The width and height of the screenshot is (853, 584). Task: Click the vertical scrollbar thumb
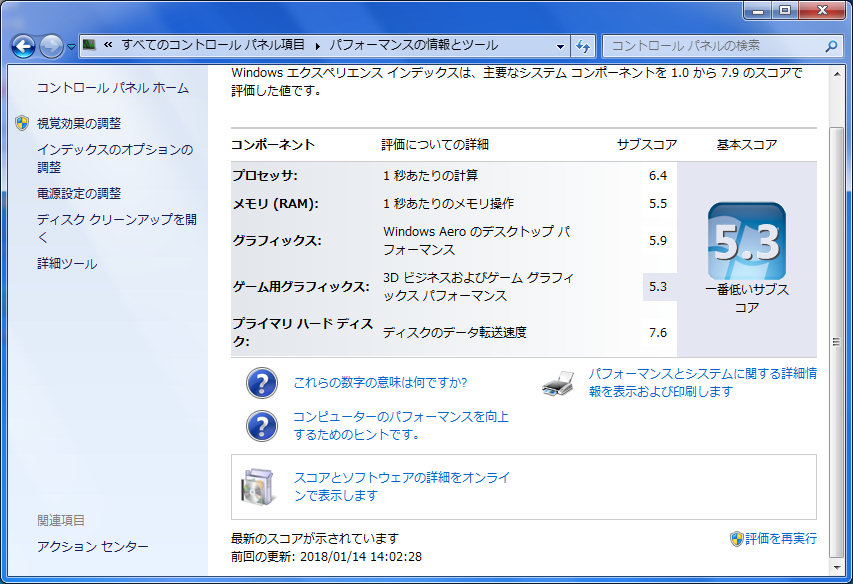tap(837, 342)
